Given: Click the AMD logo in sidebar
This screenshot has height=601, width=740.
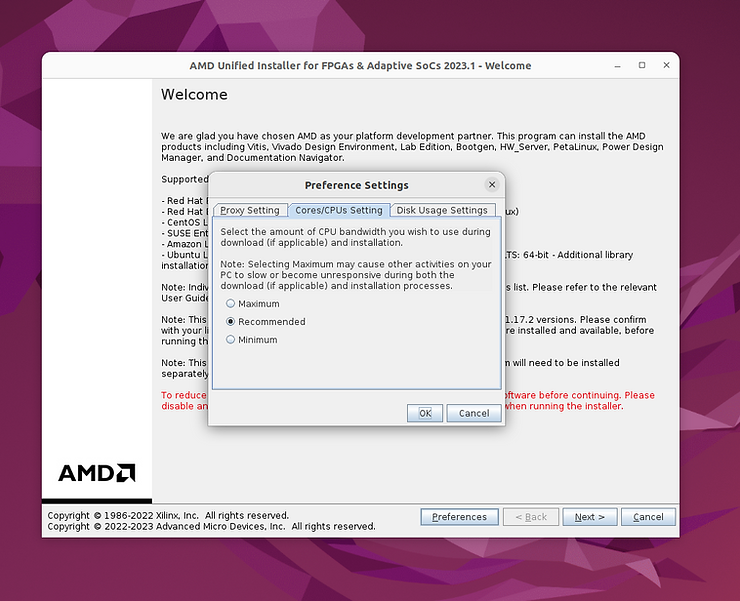Looking at the screenshot, I should (x=97, y=473).
